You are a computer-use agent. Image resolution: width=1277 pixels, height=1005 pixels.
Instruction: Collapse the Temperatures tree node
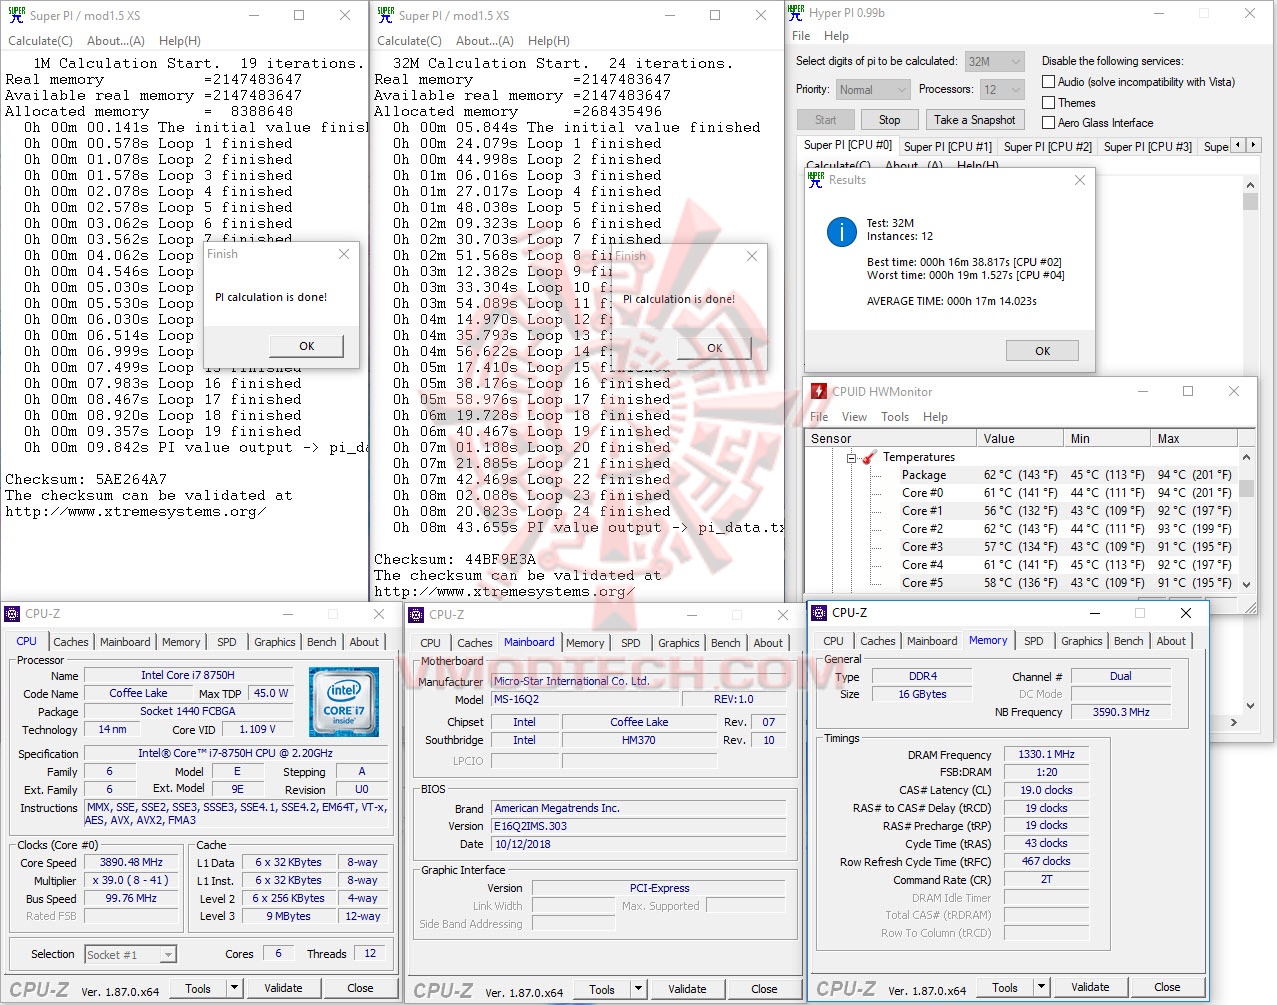(x=852, y=457)
